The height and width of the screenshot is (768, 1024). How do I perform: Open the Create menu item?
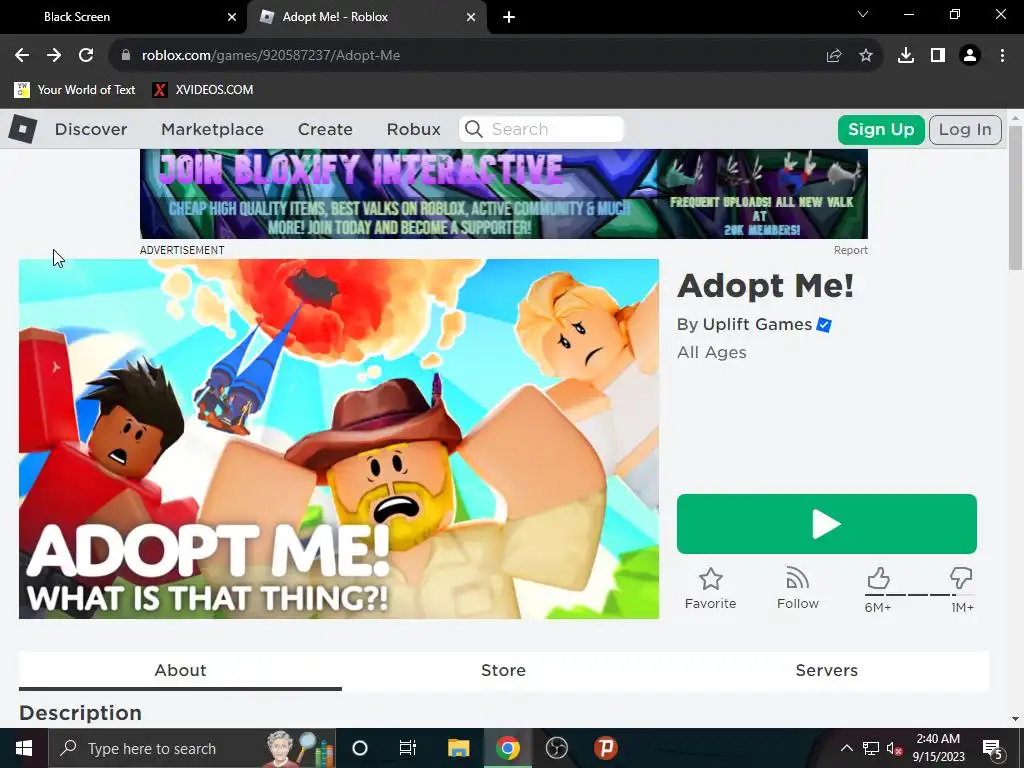click(x=325, y=129)
